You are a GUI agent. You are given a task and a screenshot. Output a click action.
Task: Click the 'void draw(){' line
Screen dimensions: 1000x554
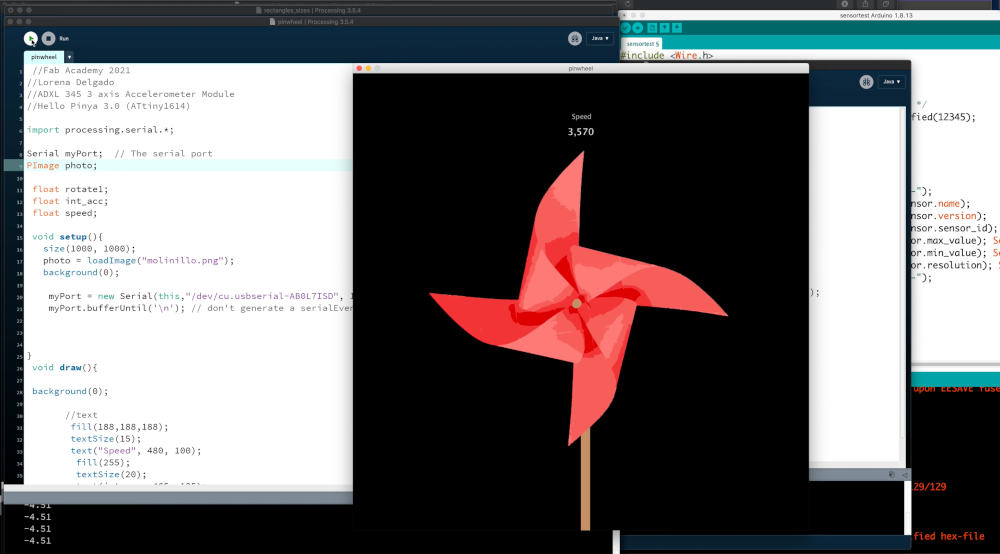coord(64,367)
